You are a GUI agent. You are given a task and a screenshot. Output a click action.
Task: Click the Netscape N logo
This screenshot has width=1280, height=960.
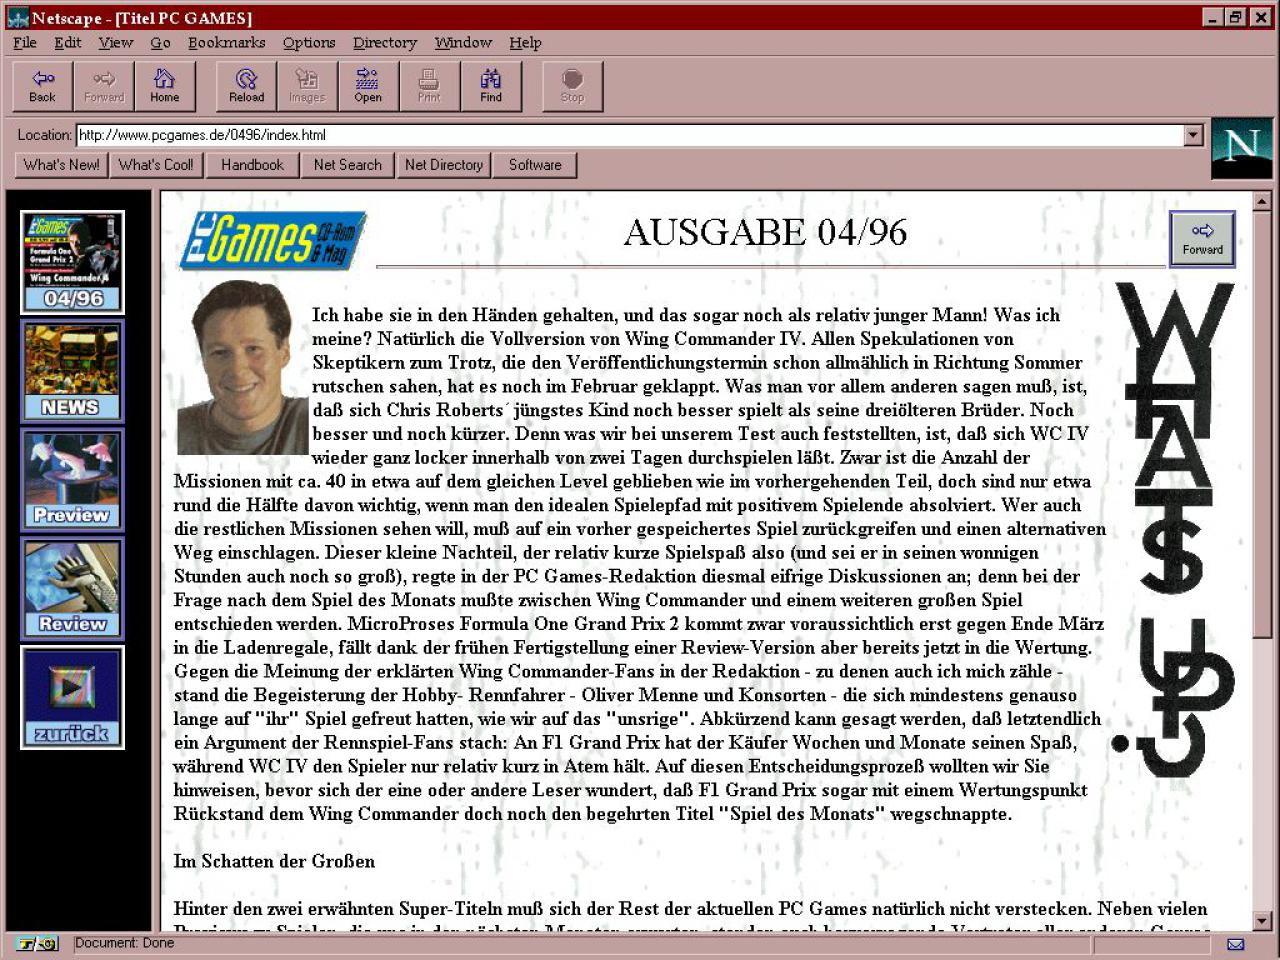tap(1241, 148)
